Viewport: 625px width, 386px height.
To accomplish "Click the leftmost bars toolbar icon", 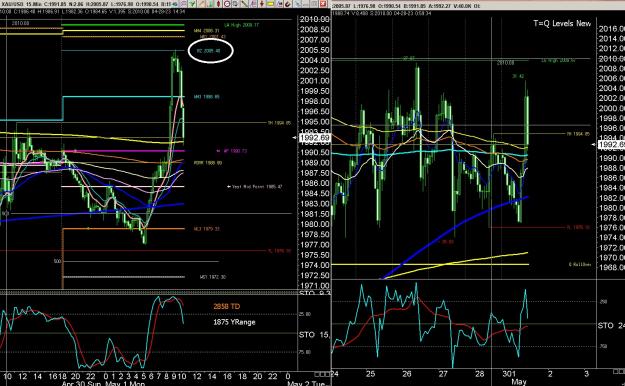I will tap(176, 4).
